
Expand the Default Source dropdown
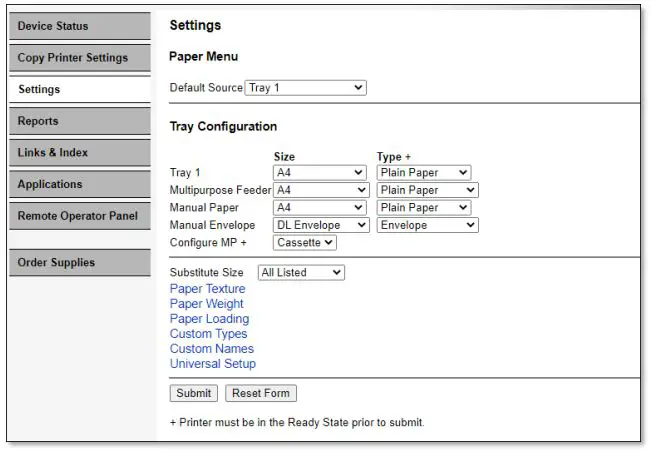click(306, 88)
